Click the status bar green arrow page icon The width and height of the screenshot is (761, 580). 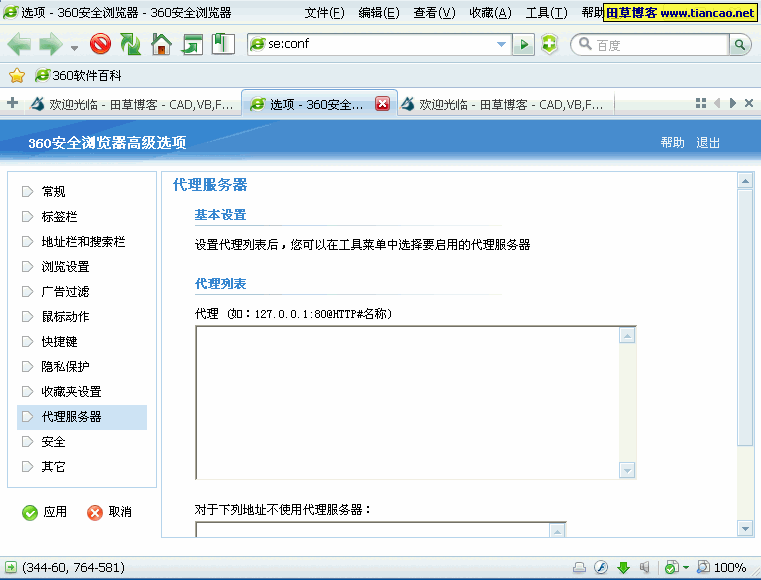11,567
